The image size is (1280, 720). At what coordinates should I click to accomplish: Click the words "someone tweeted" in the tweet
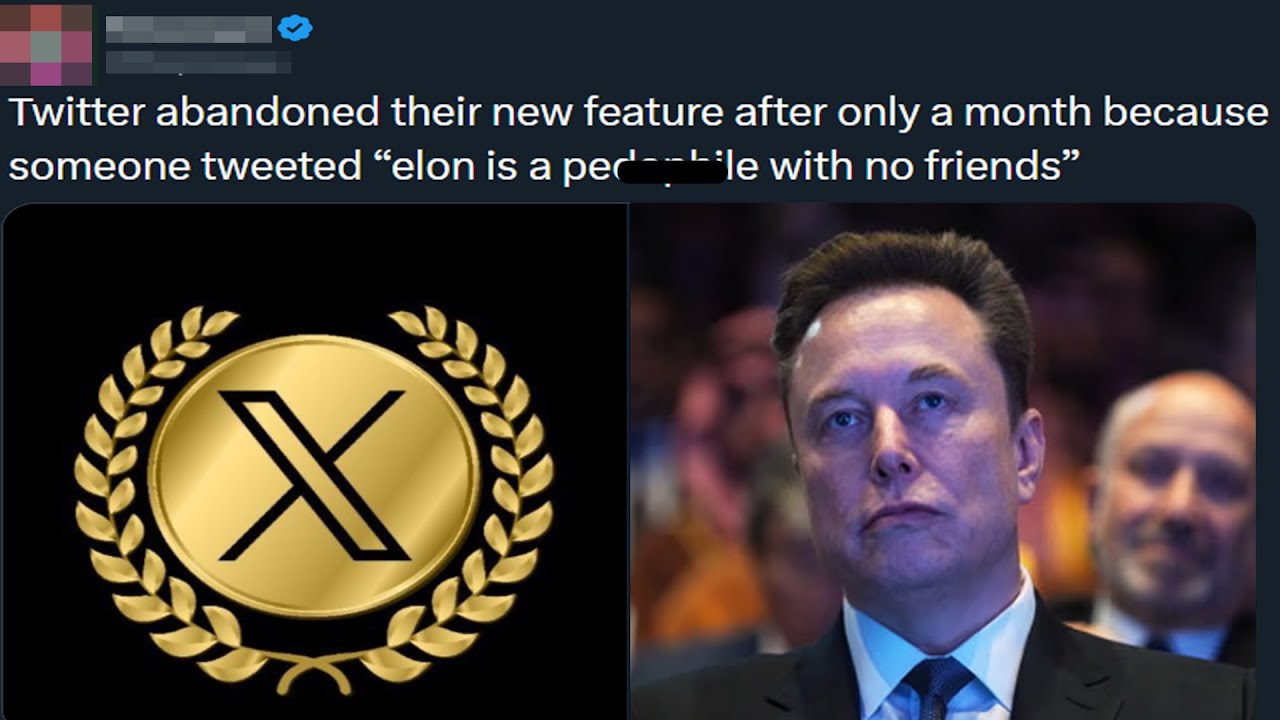point(186,165)
